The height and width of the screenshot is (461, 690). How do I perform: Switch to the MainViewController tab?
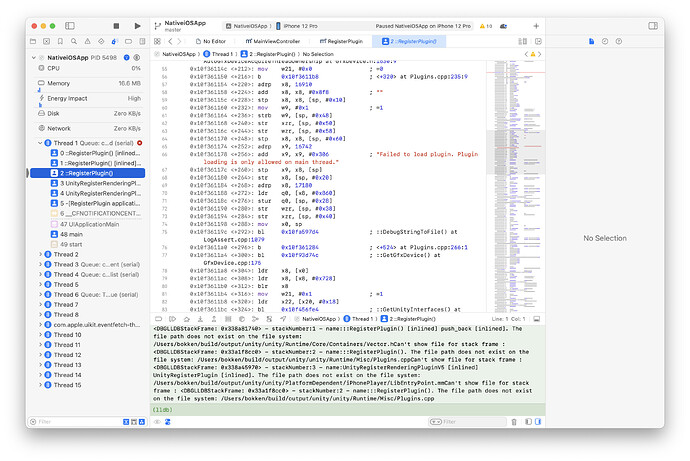[273, 41]
